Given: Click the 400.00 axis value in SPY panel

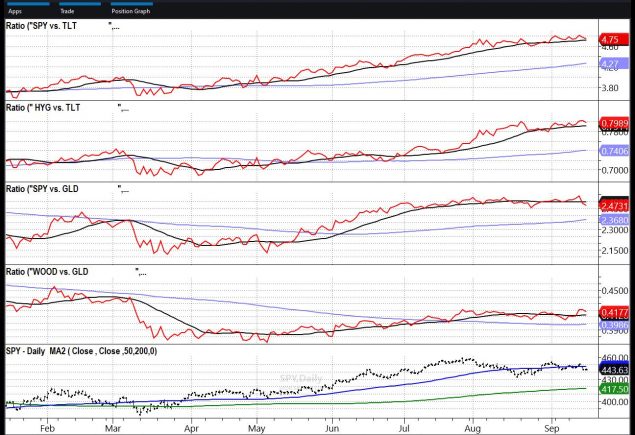Looking at the screenshot, I should 615,402.
